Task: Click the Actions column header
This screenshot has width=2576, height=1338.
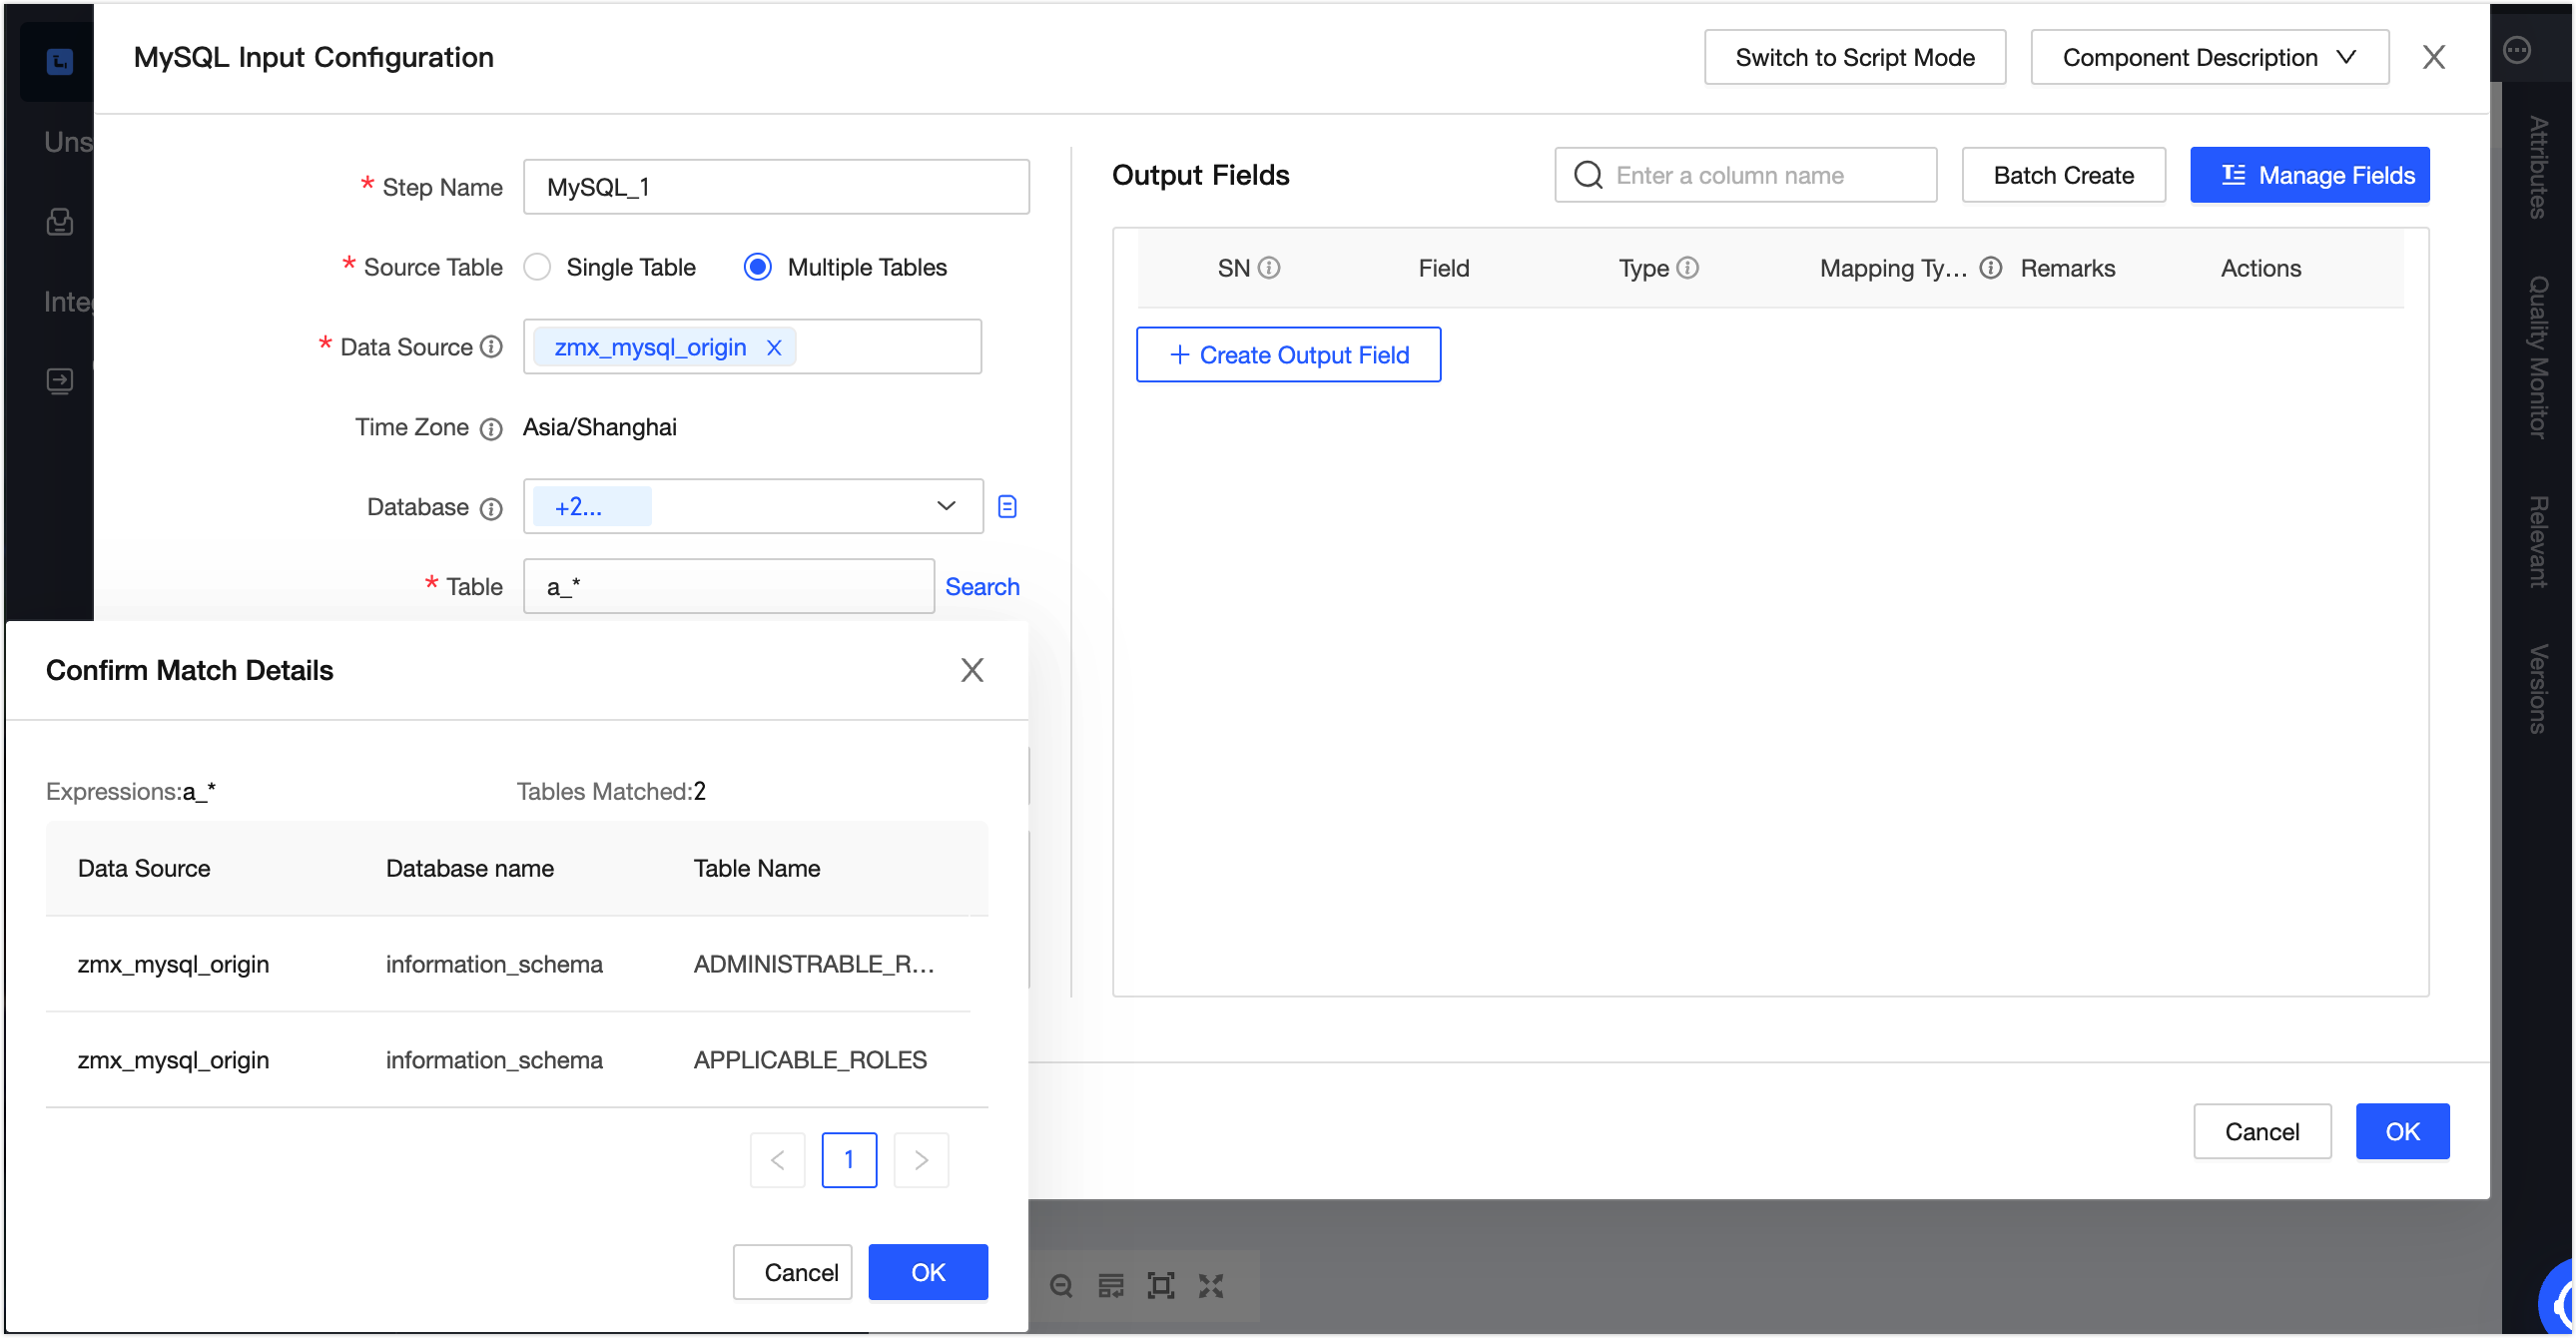Action: click(2260, 268)
